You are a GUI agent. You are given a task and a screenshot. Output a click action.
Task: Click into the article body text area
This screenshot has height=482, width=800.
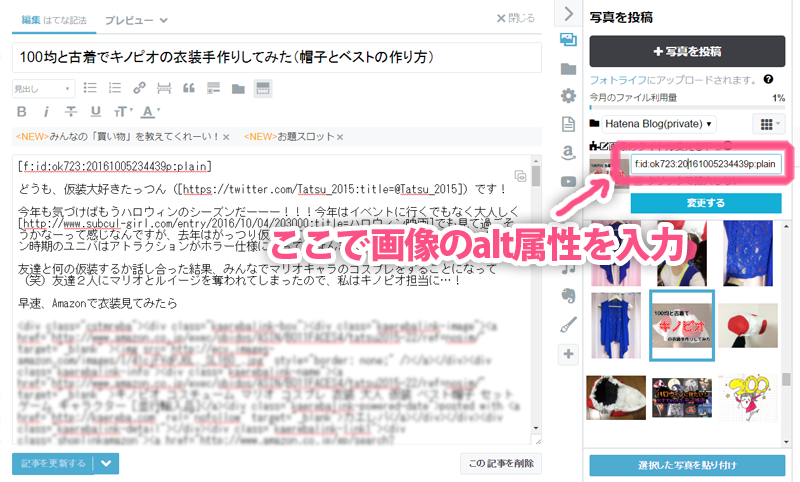pyautogui.click(x=271, y=299)
